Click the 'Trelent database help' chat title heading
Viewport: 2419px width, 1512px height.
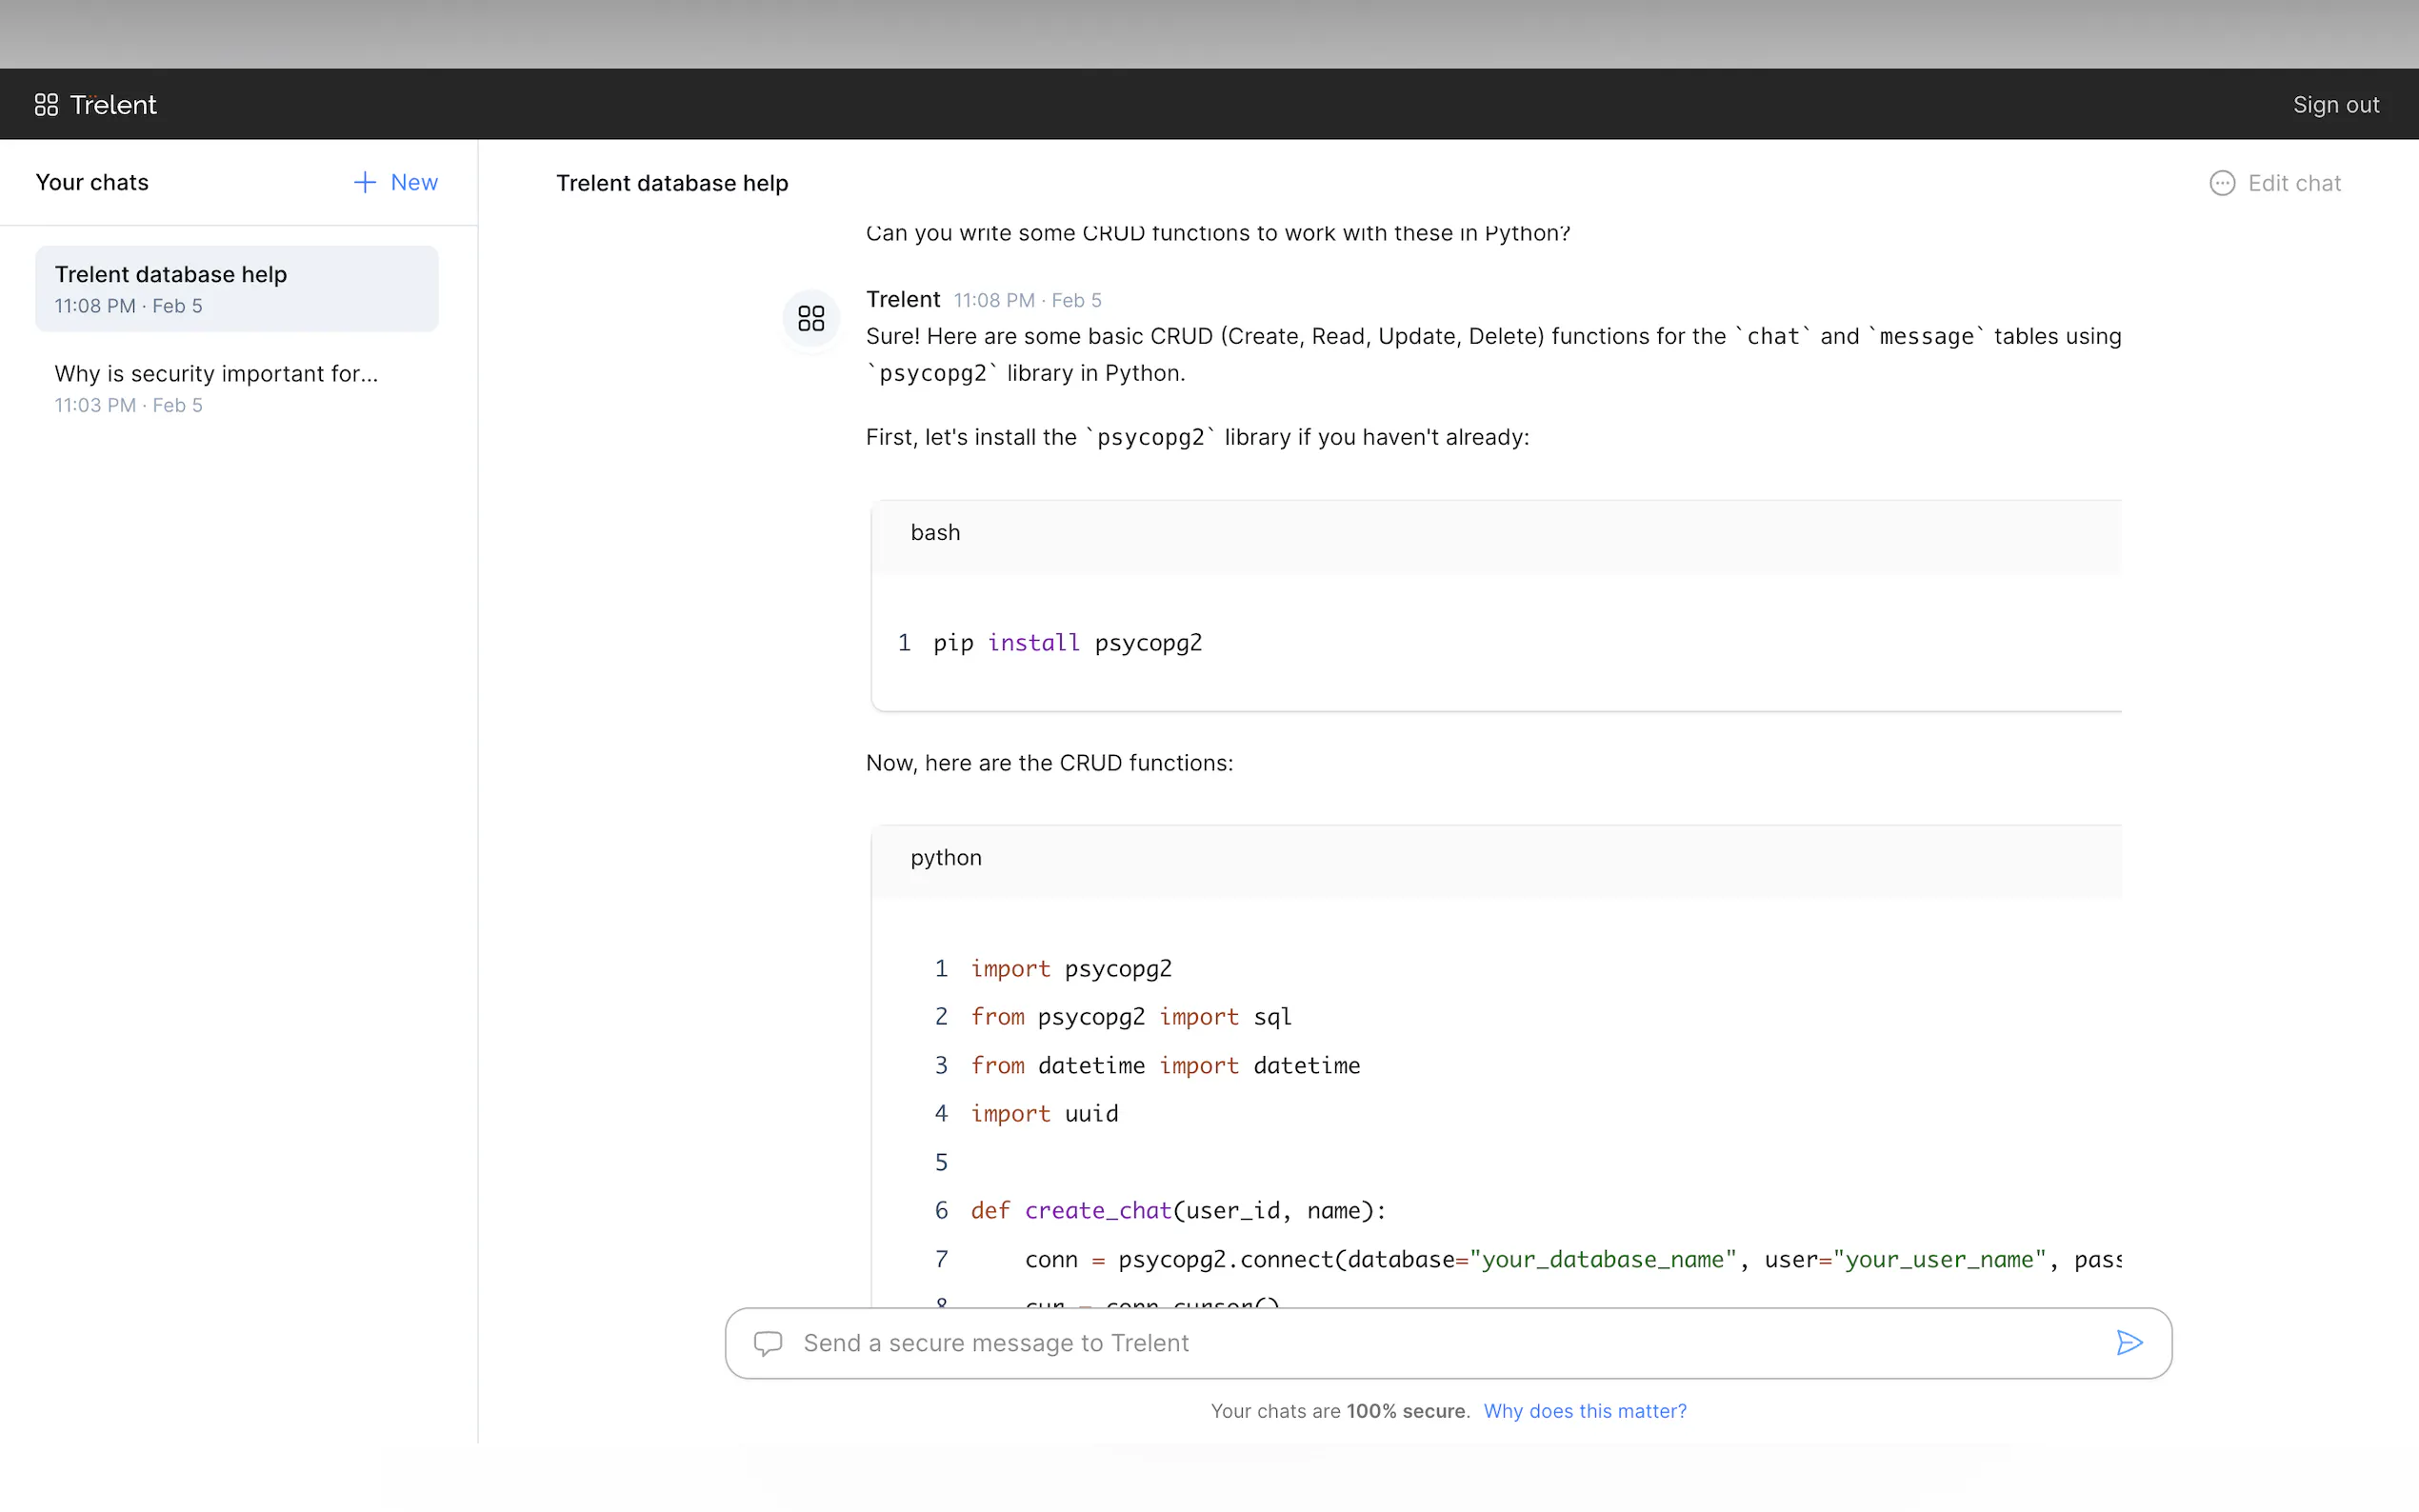pos(672,183)
